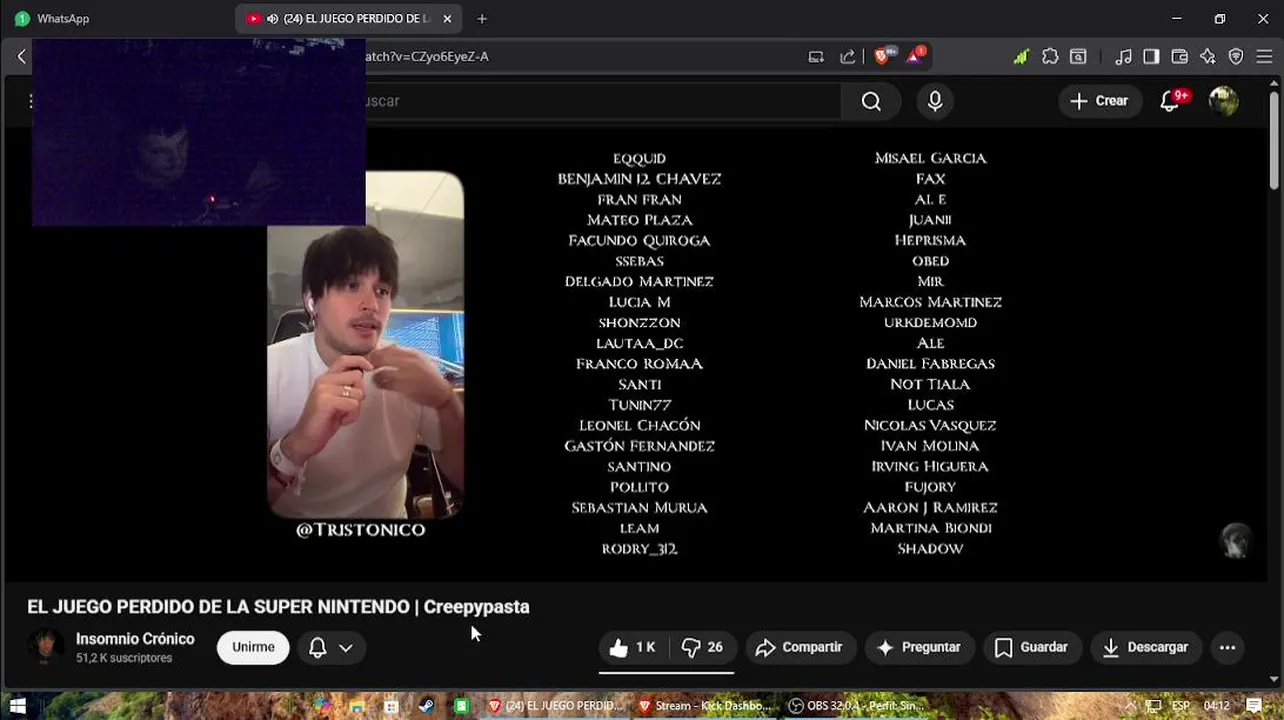Viewport: 1284px width, 720px height.
Task: Click the Unirme membership button
Action: pos(253,648)
